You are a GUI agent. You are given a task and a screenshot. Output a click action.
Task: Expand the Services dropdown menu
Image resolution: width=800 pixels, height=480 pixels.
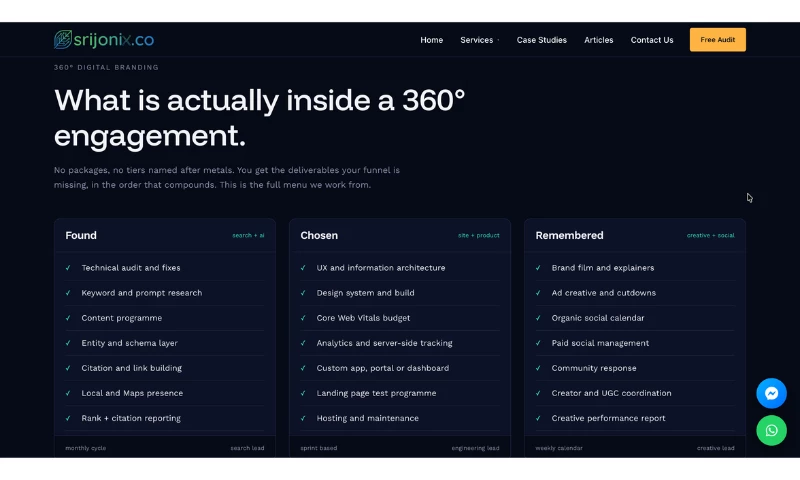click(x=480, y=40)
